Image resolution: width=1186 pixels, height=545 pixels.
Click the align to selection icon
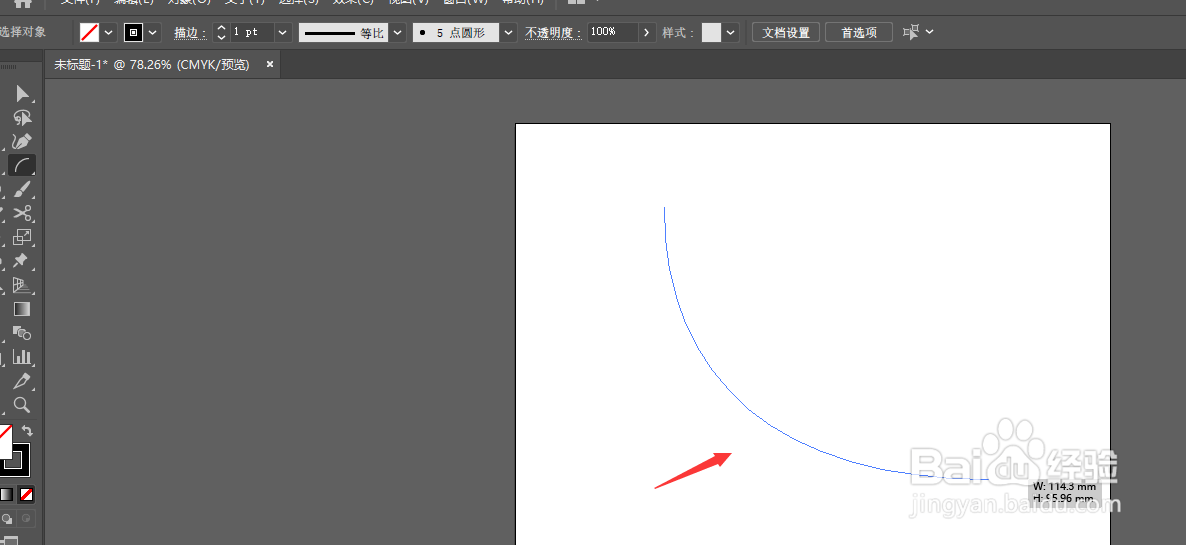[x=911, y=32]
